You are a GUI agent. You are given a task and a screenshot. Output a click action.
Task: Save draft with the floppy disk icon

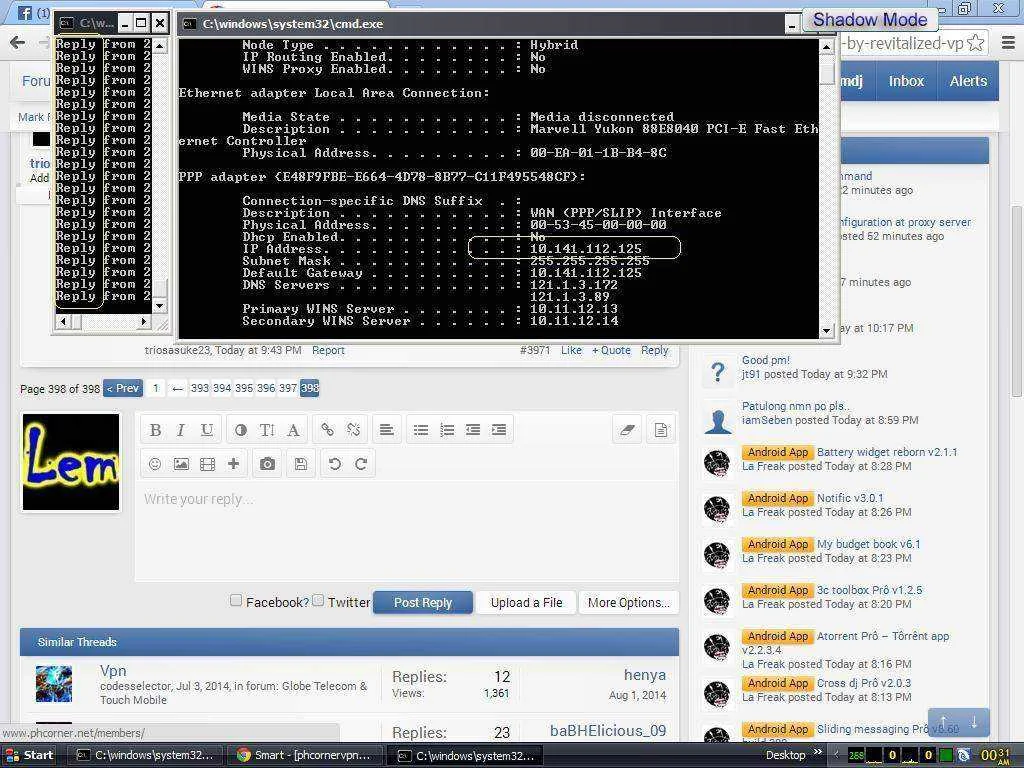click(301, 464)
